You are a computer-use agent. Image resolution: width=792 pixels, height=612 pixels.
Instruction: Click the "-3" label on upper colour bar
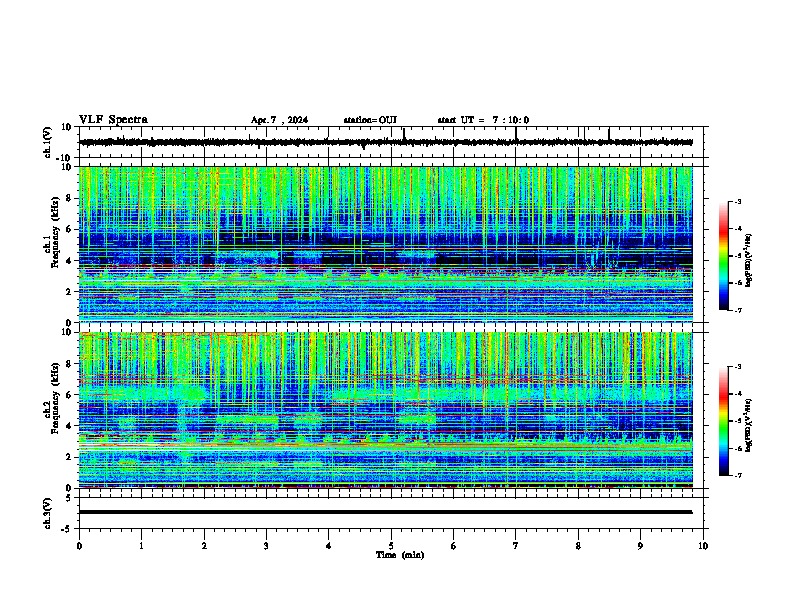(x=738, y=202)
